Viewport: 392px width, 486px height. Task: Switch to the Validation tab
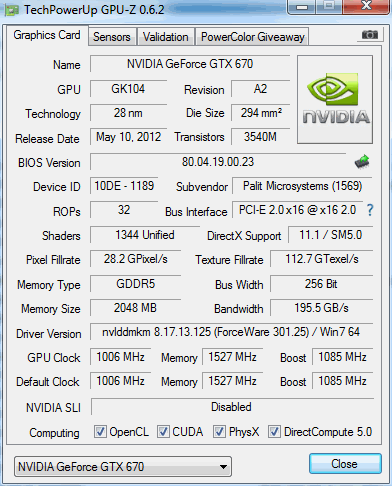click(x=166, y=37)
